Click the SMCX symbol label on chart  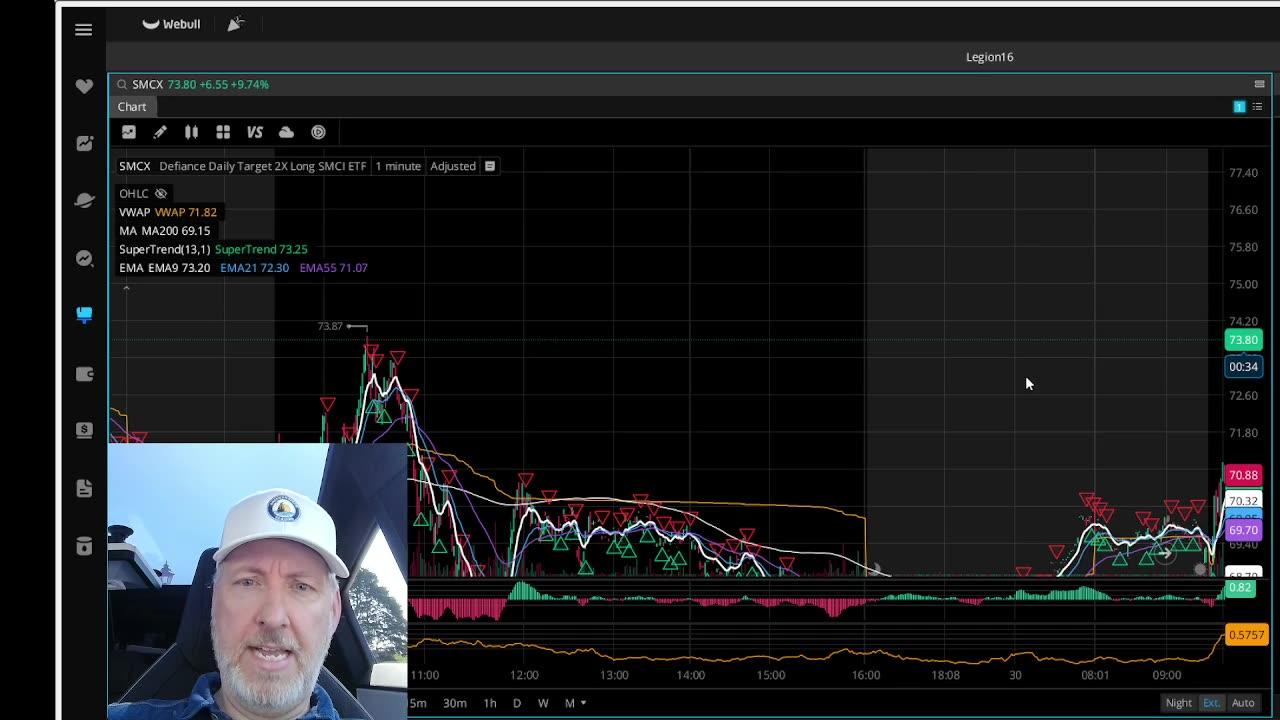pyautogui.click(x=135, y=166)
